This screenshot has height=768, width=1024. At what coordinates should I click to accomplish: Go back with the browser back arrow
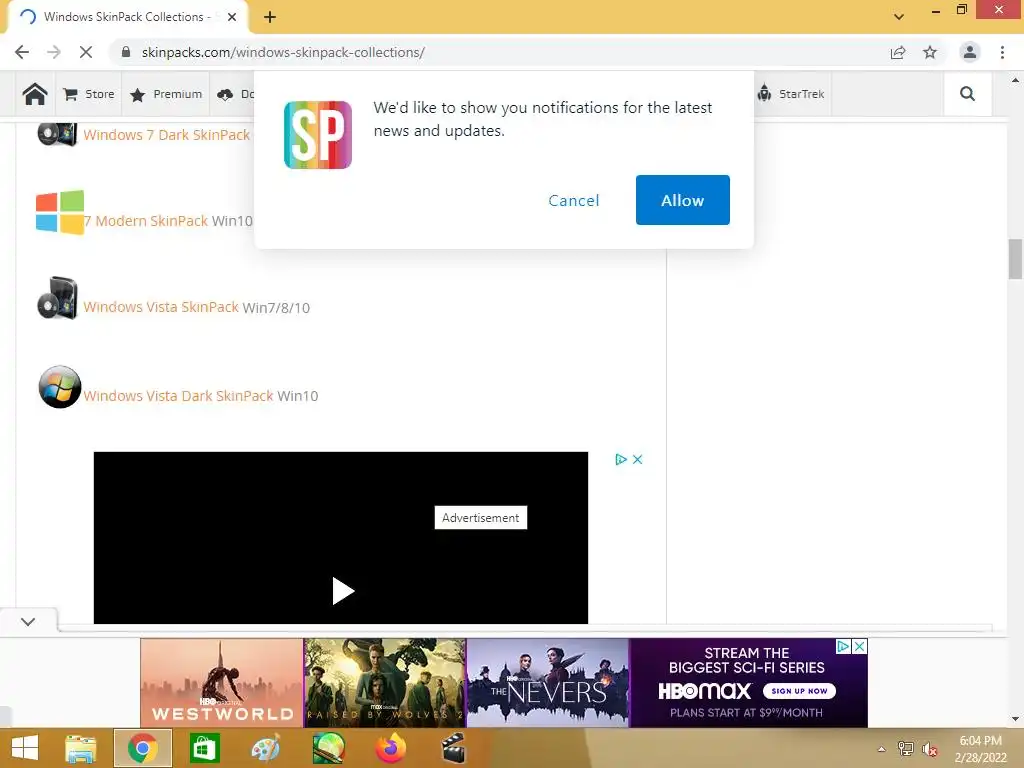tap(22, 52)
